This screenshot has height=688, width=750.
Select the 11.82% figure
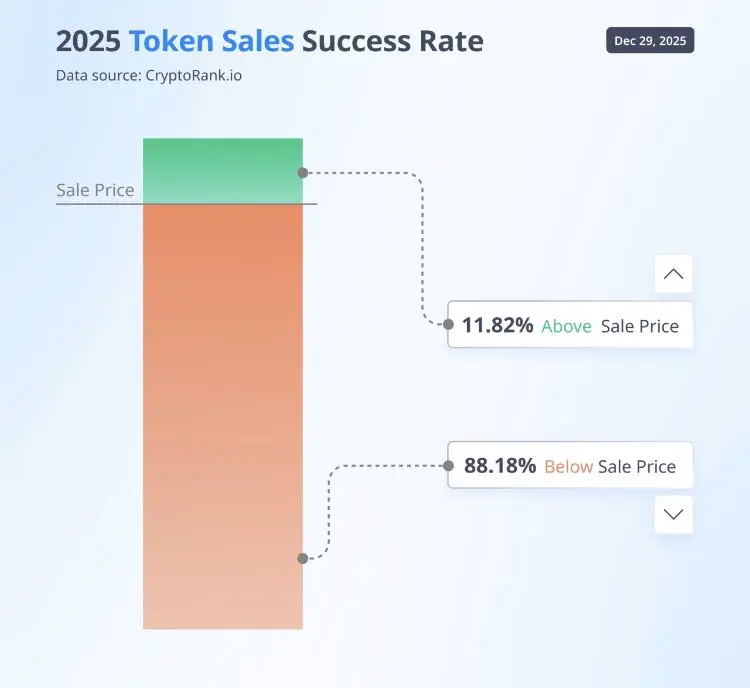tap(497, 325)
